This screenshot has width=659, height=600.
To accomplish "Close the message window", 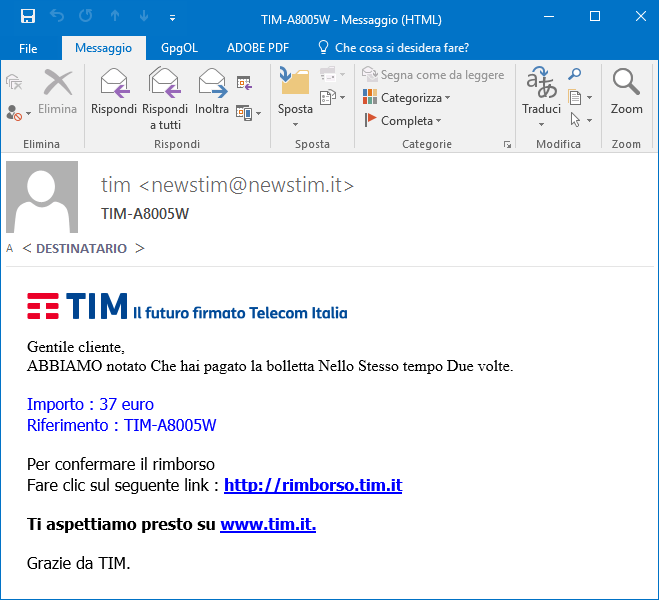I will coord(641,17).
